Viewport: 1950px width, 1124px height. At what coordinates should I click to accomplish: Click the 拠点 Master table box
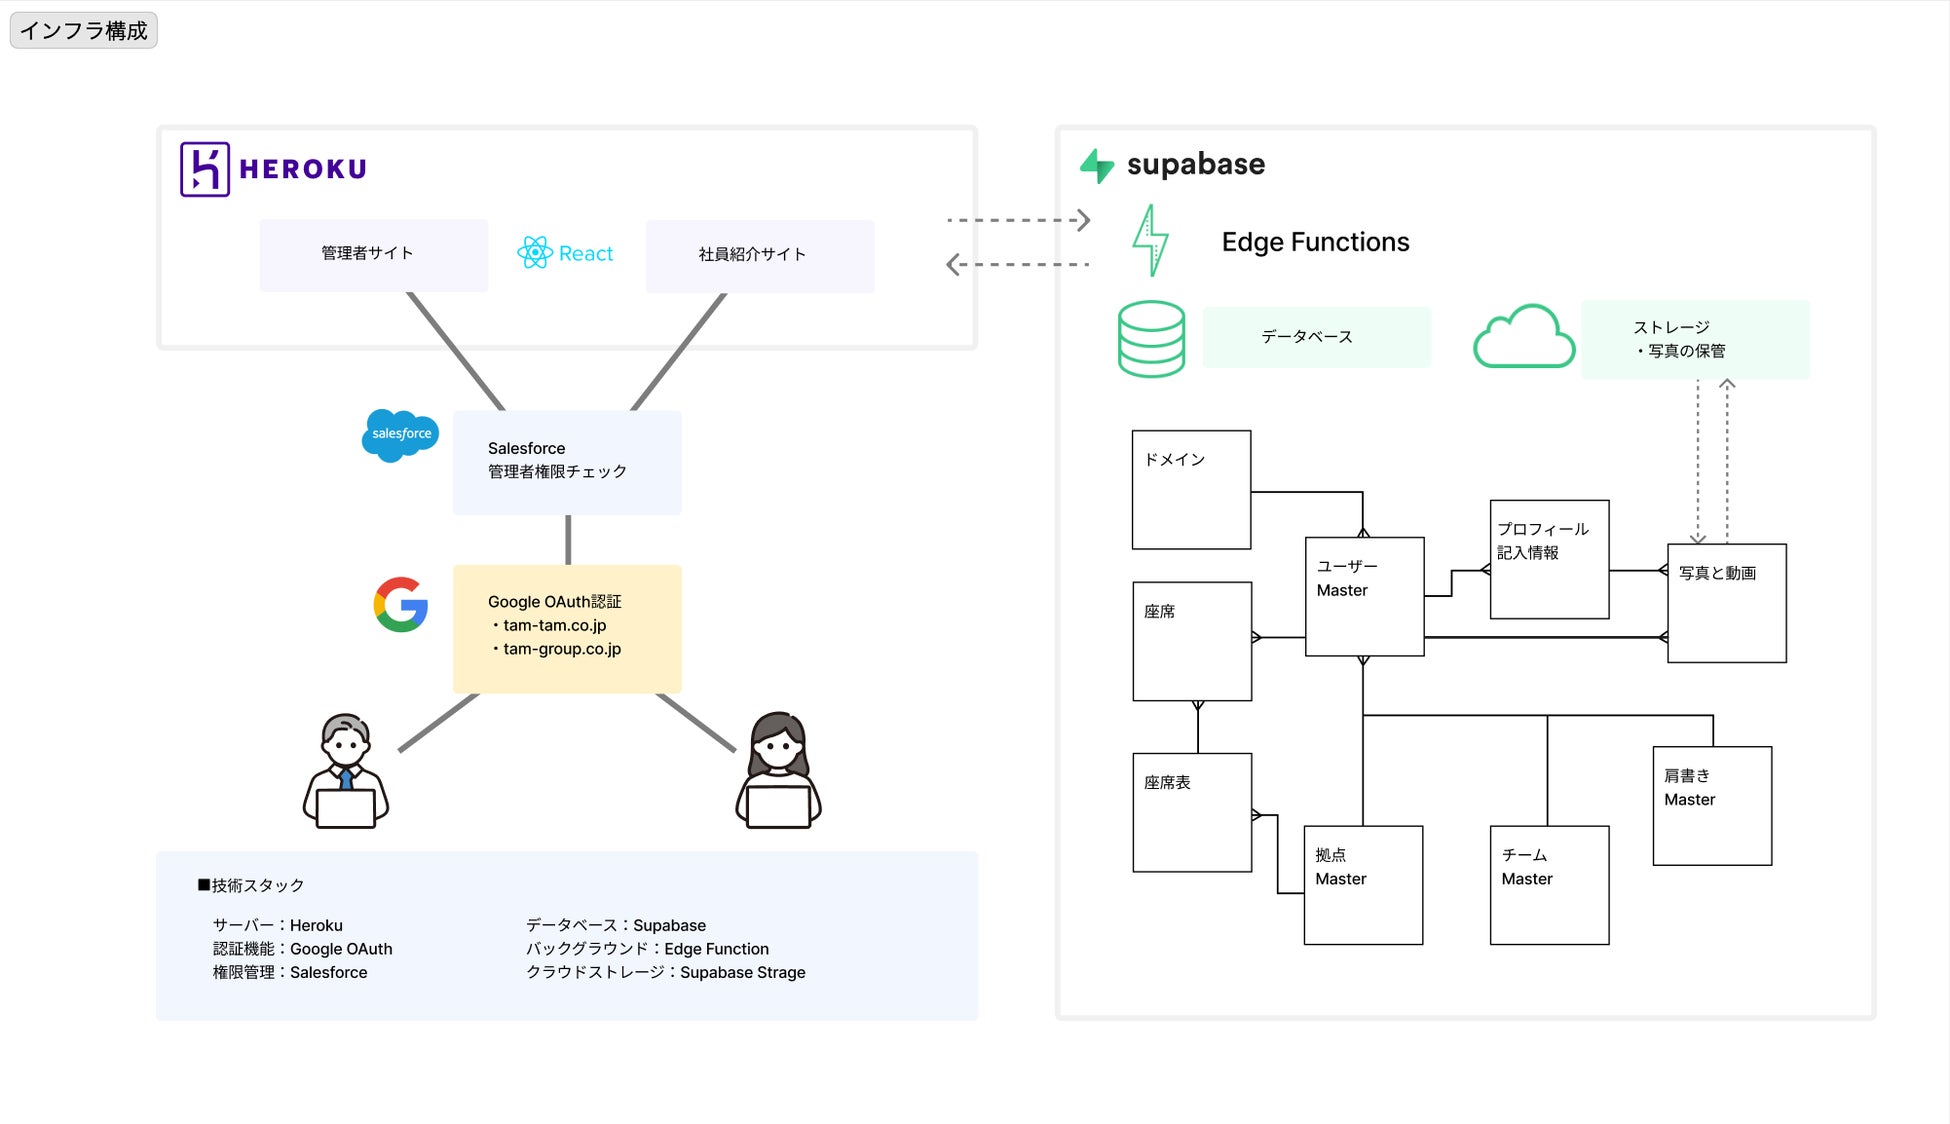point(1363,885)
